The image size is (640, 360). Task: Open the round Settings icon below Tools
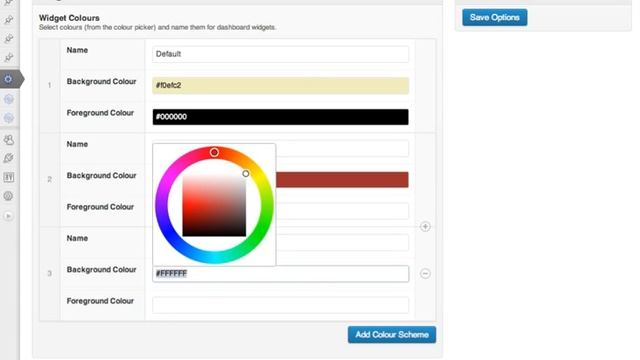tap(9, 196)
